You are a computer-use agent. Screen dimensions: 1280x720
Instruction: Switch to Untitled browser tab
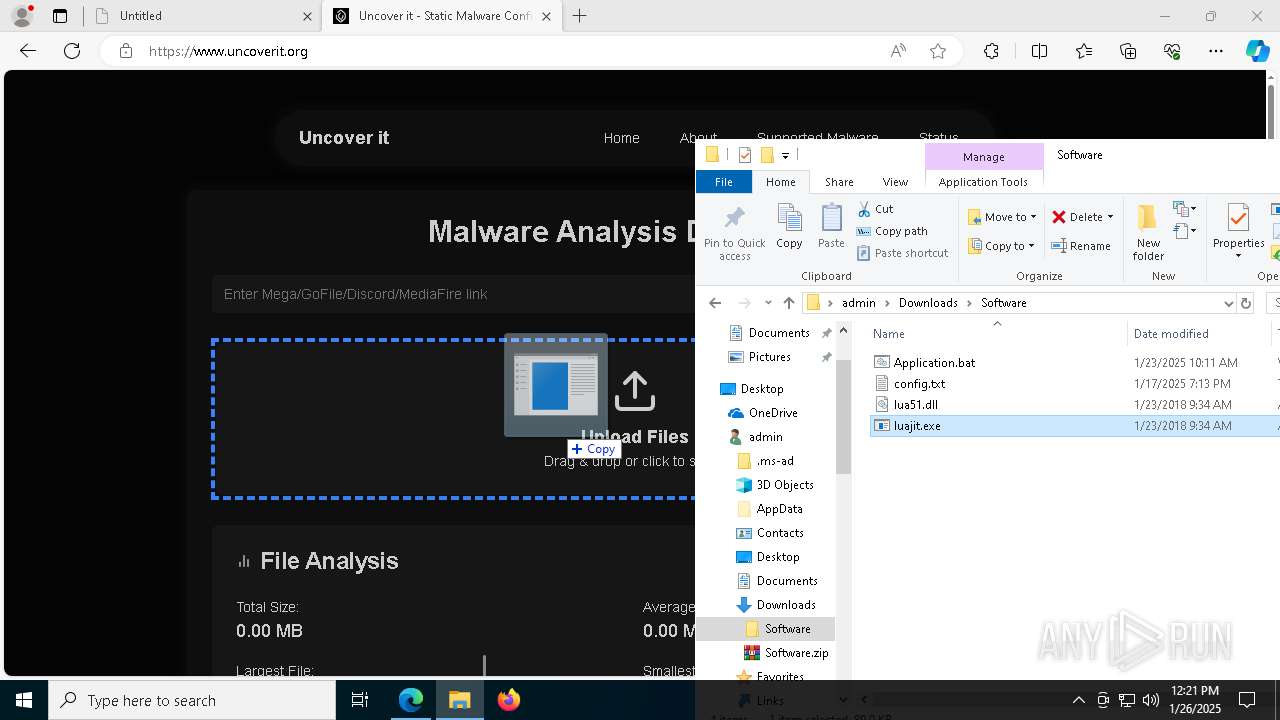click(x=203, y=16)
